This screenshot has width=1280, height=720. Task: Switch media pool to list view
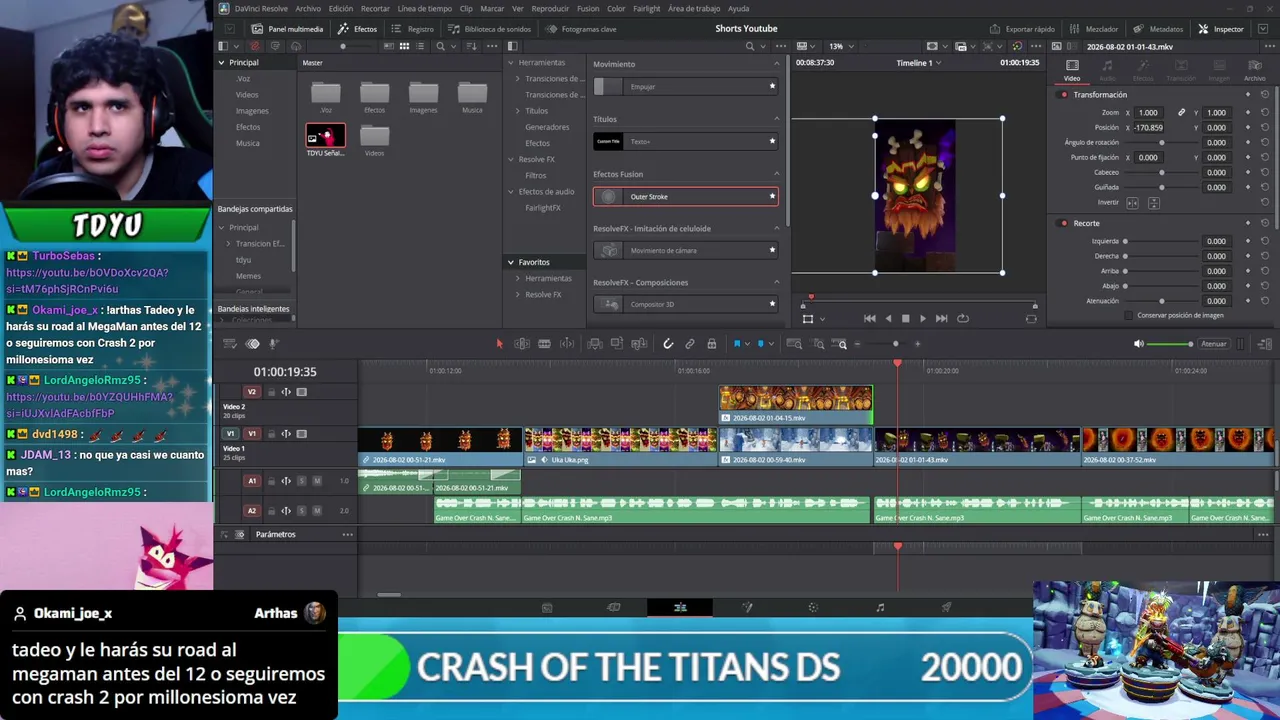[x=420, y=46]
